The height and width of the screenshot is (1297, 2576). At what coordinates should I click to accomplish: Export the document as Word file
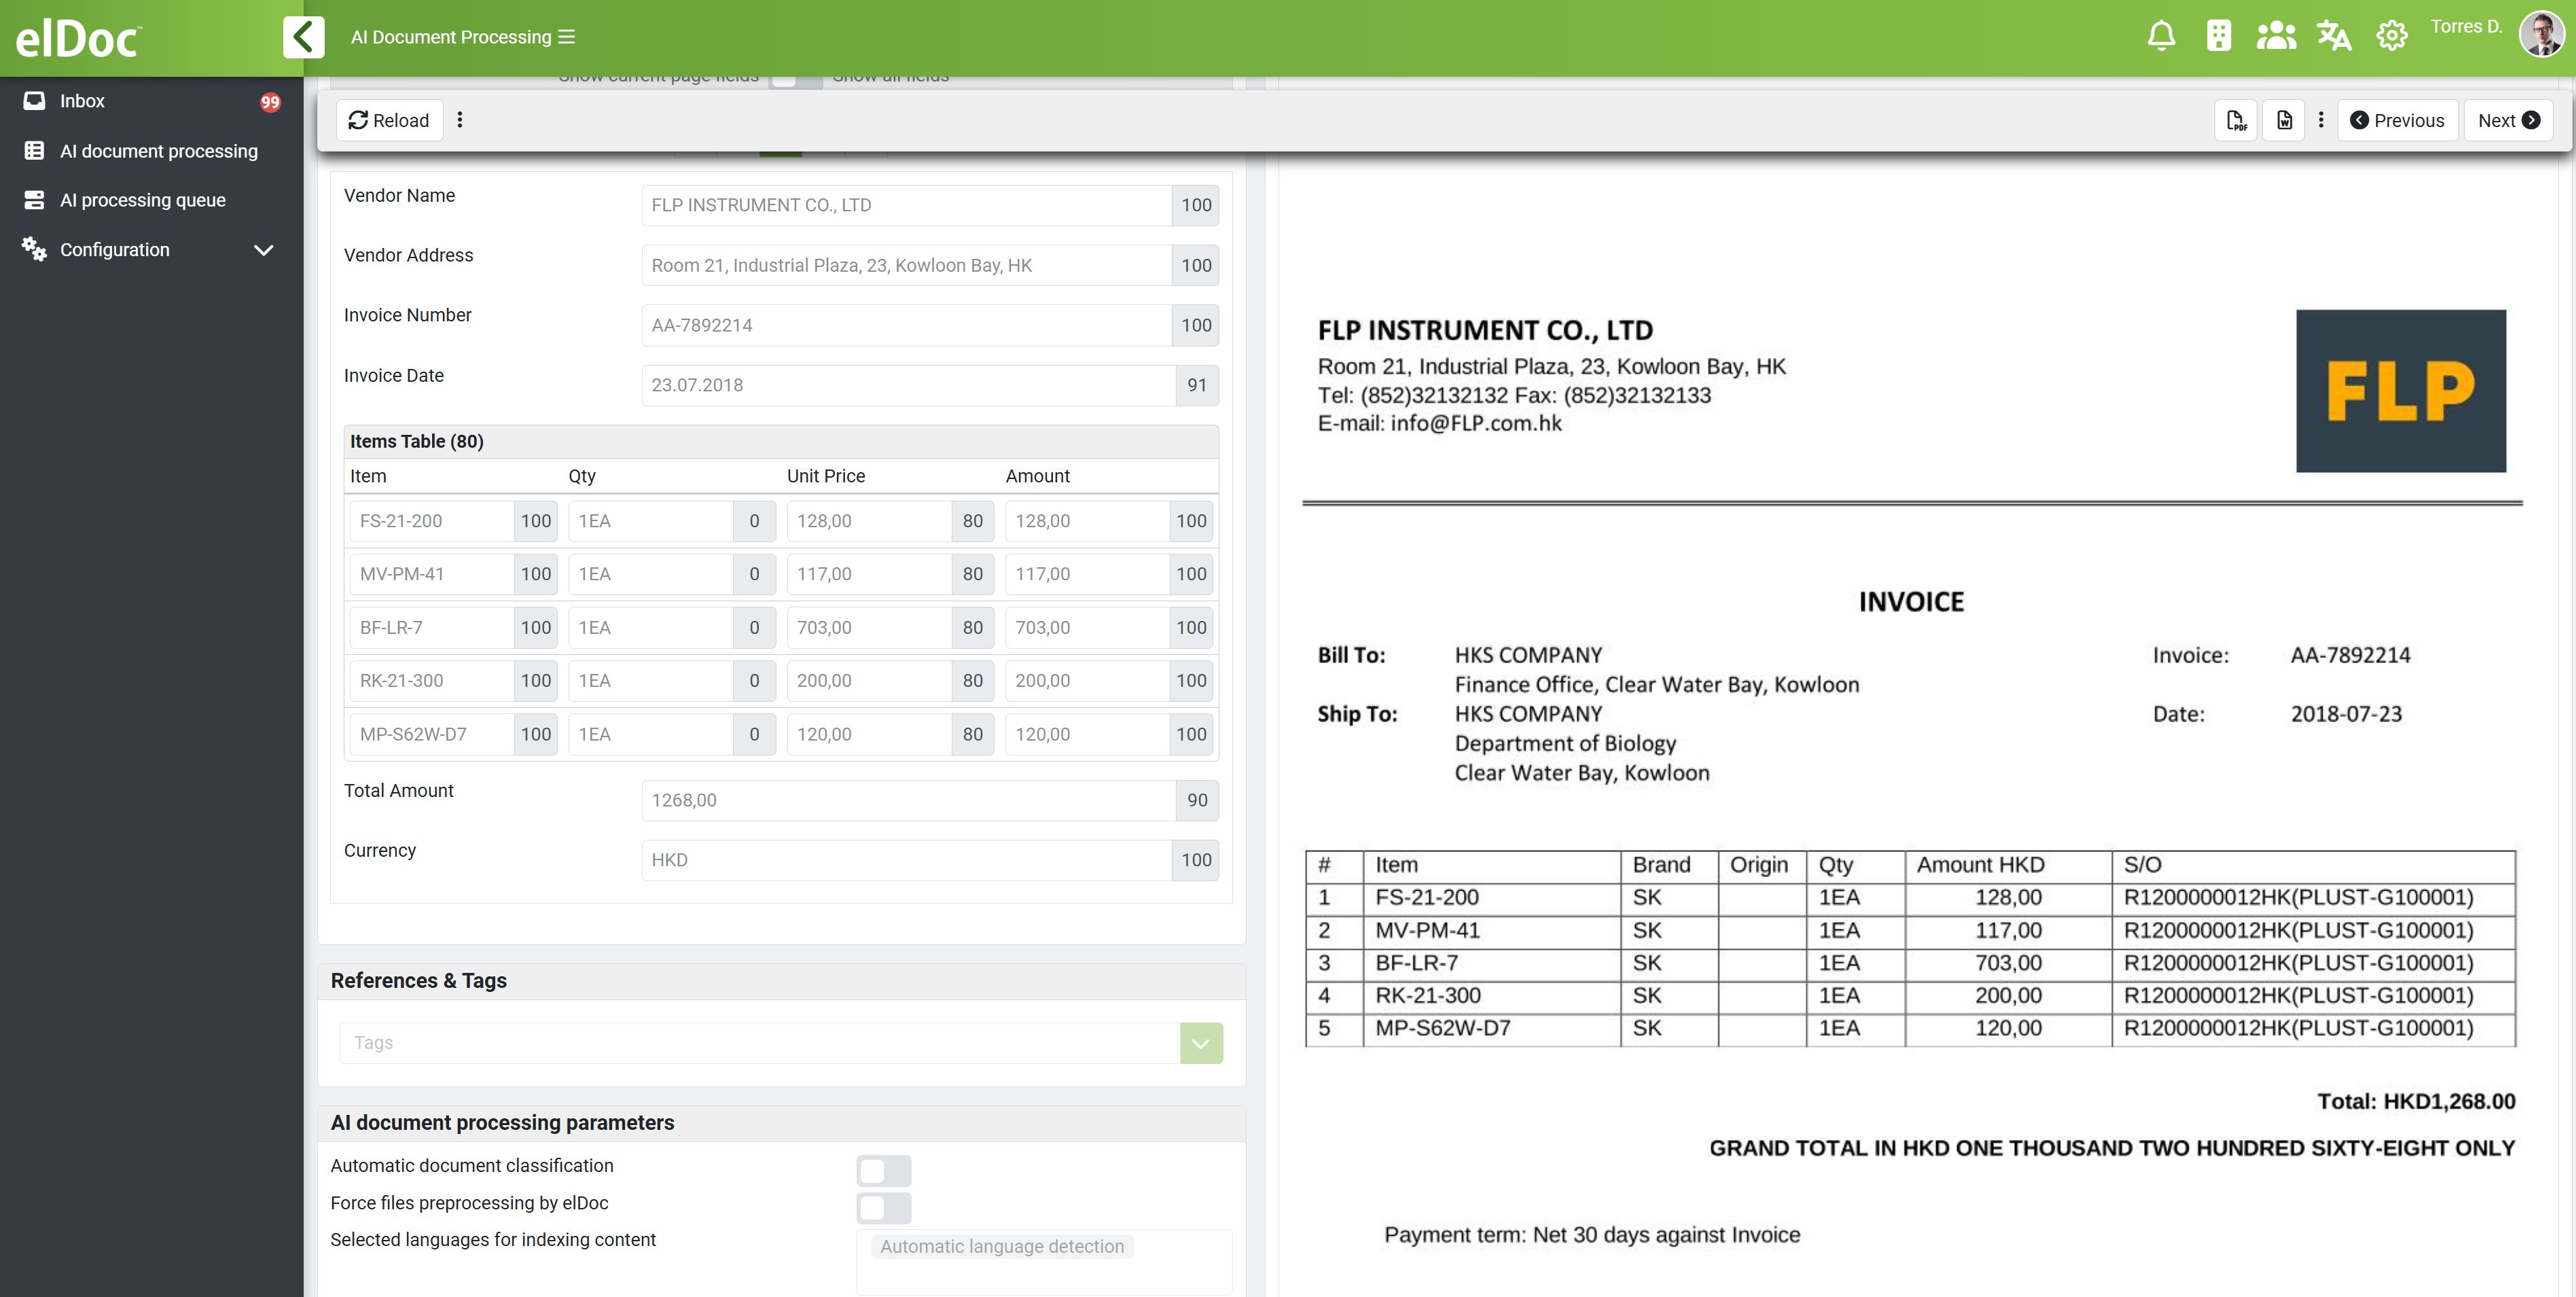2283,119
